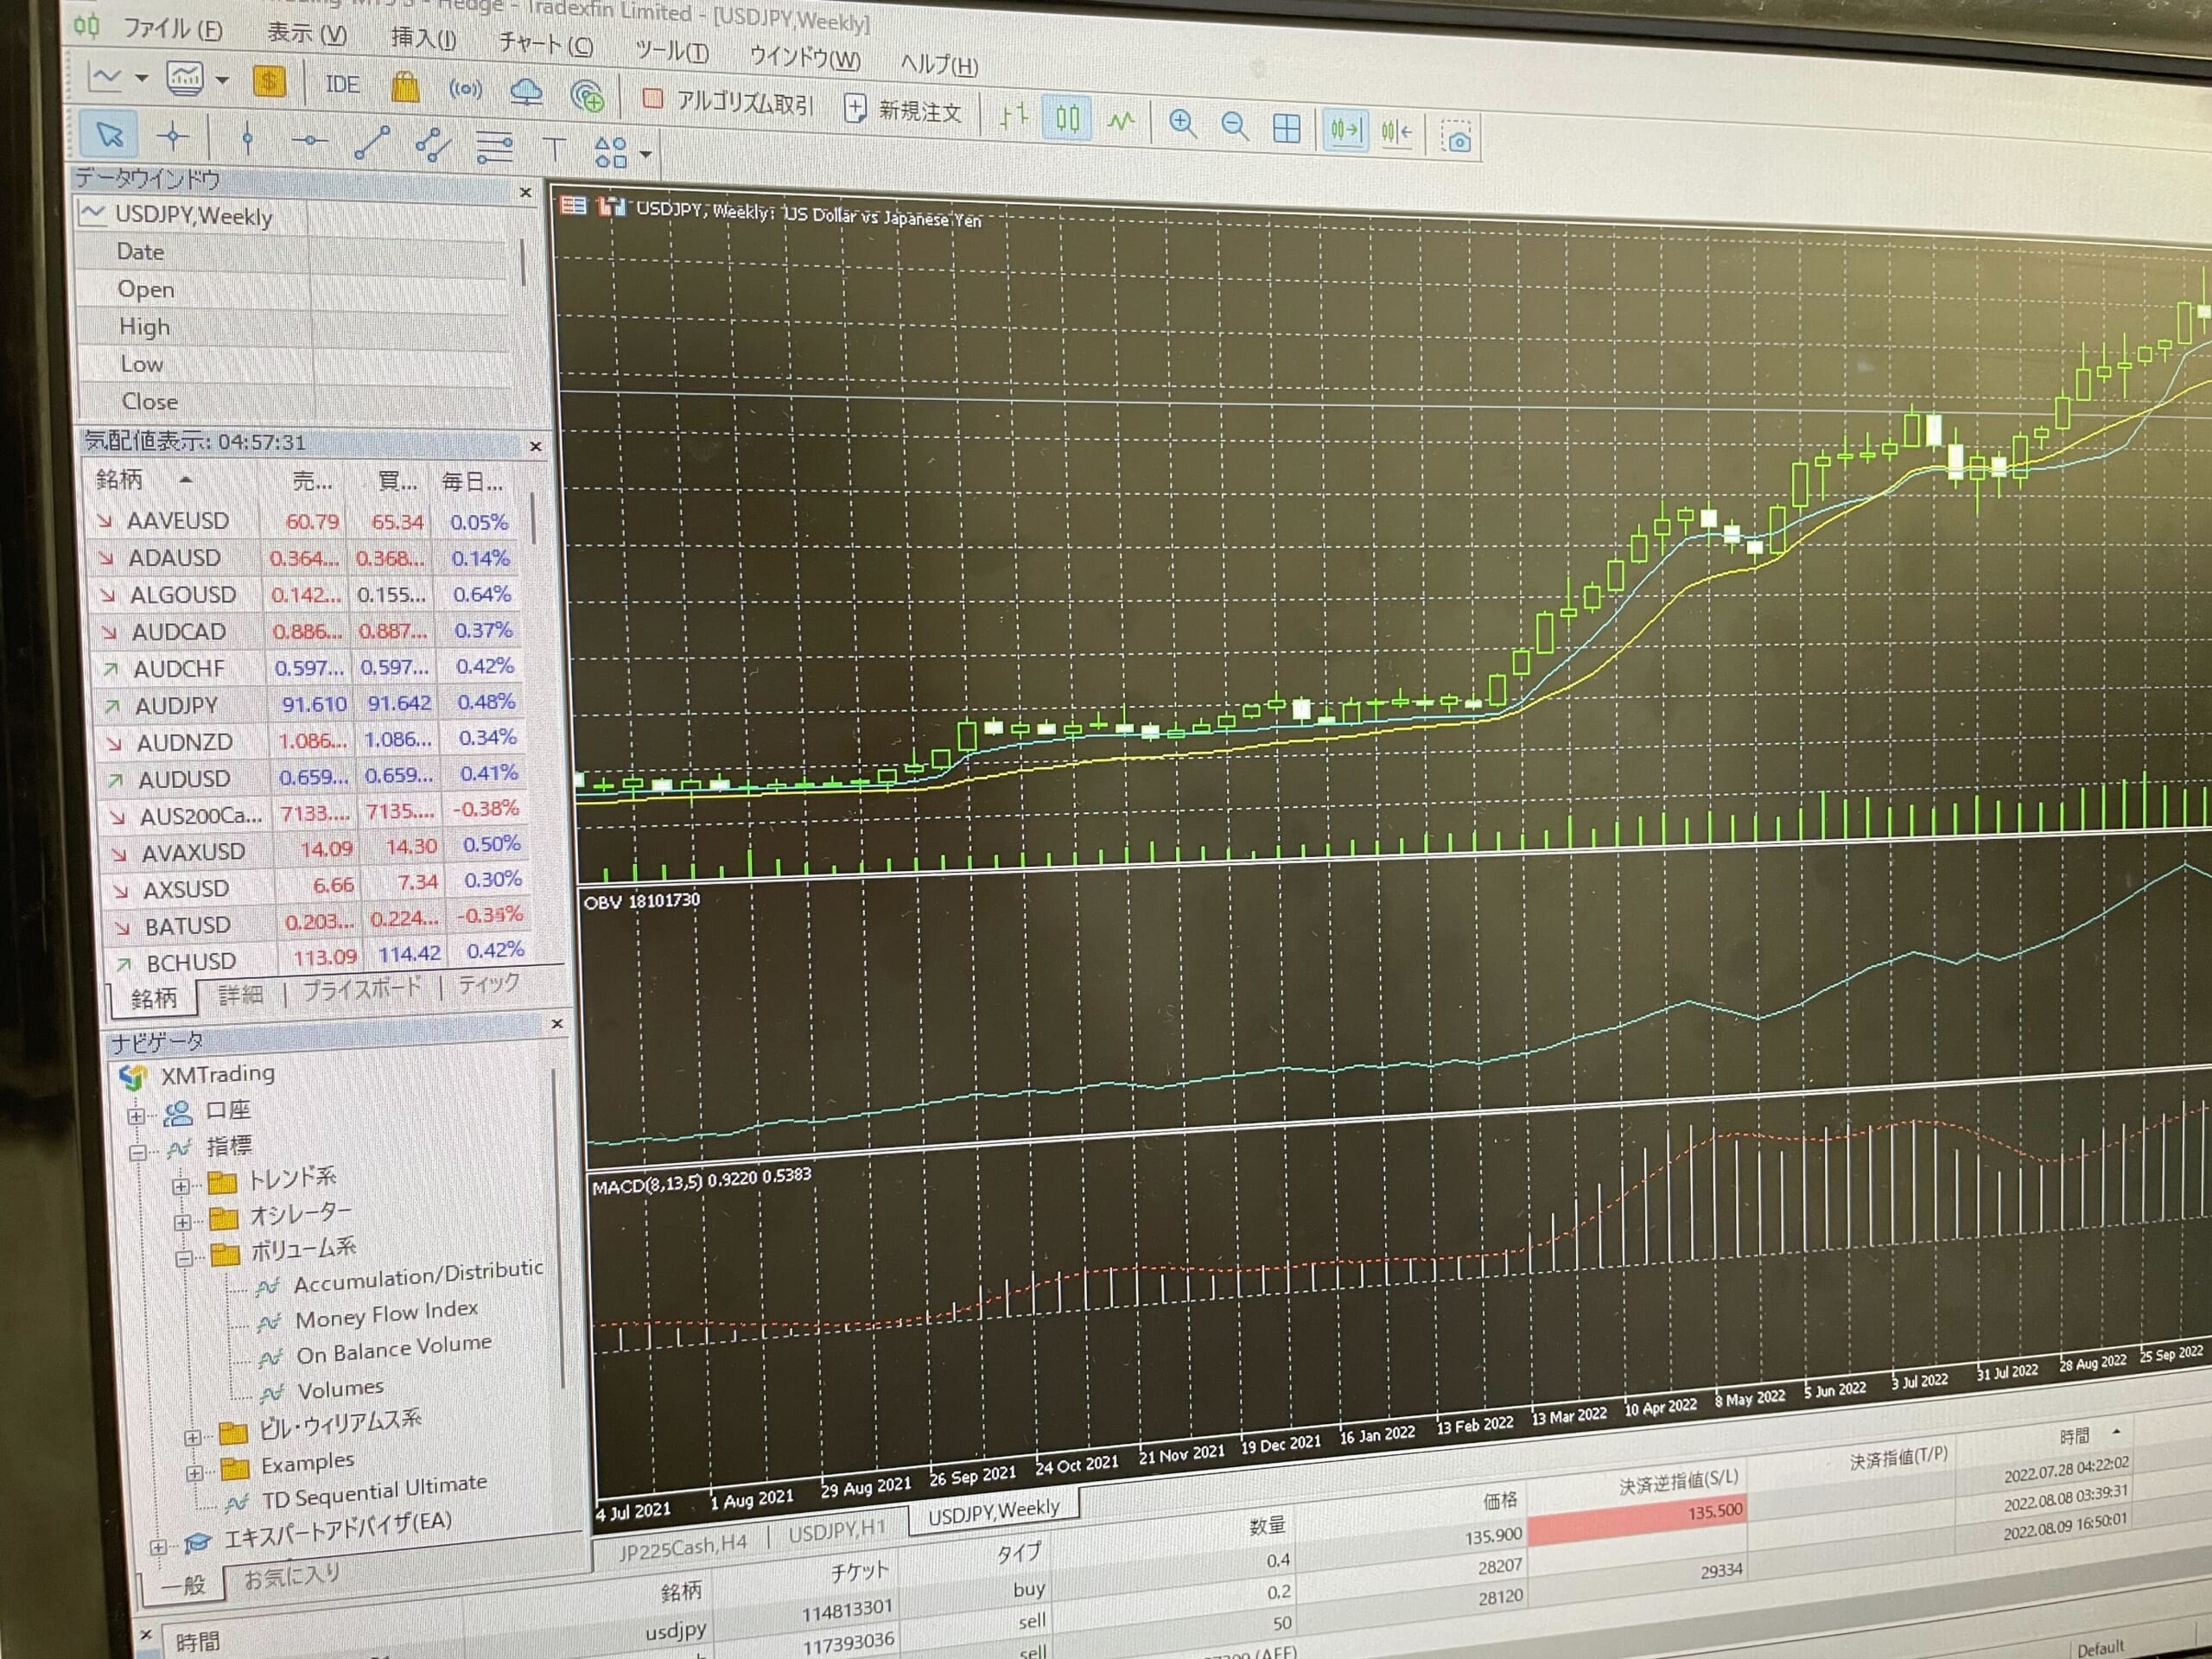Click the screenshot camera icon
The height and width of the screenshot is (1659, 2212).
(x=1458, y=139)
